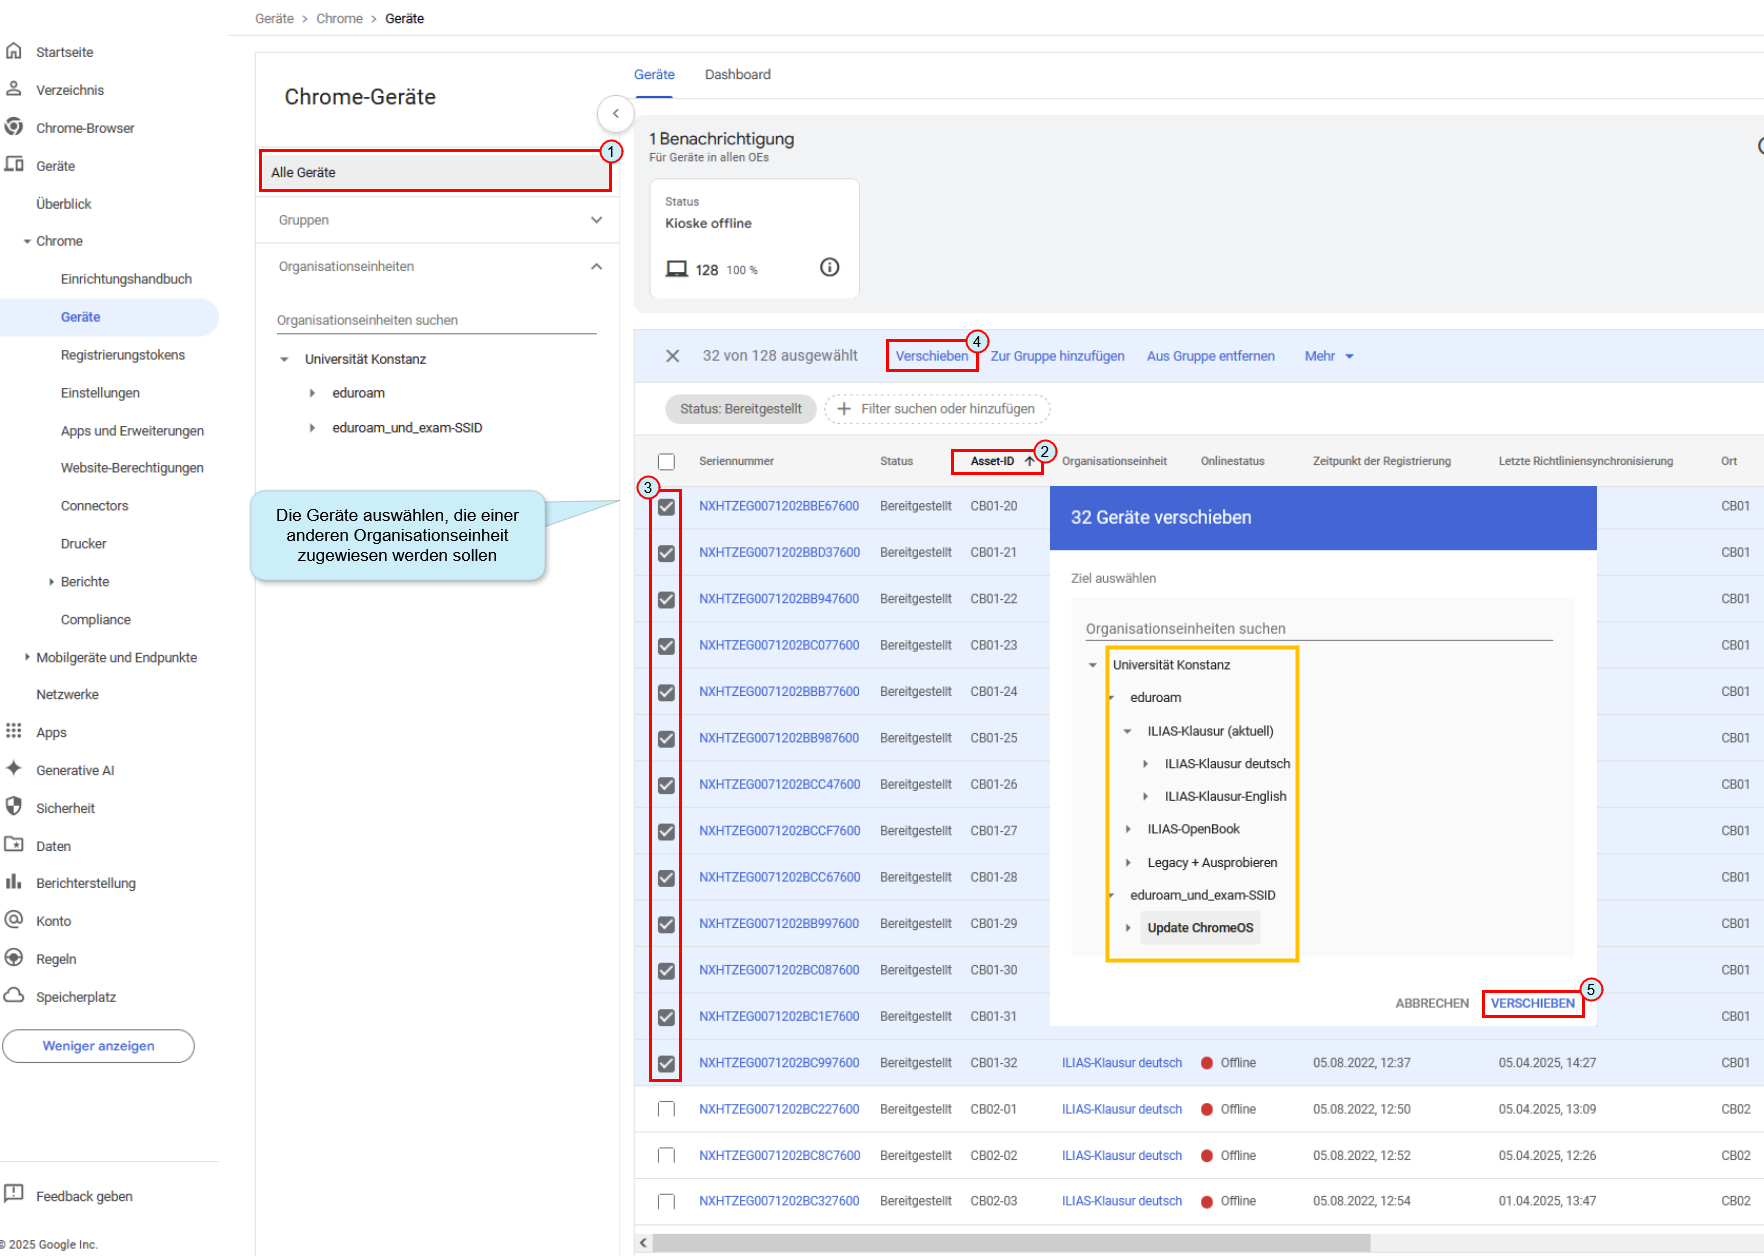1764x1257 pixels.
Task: Uncheck the row with asset CB01-24
Action: (x=667, y=692)
